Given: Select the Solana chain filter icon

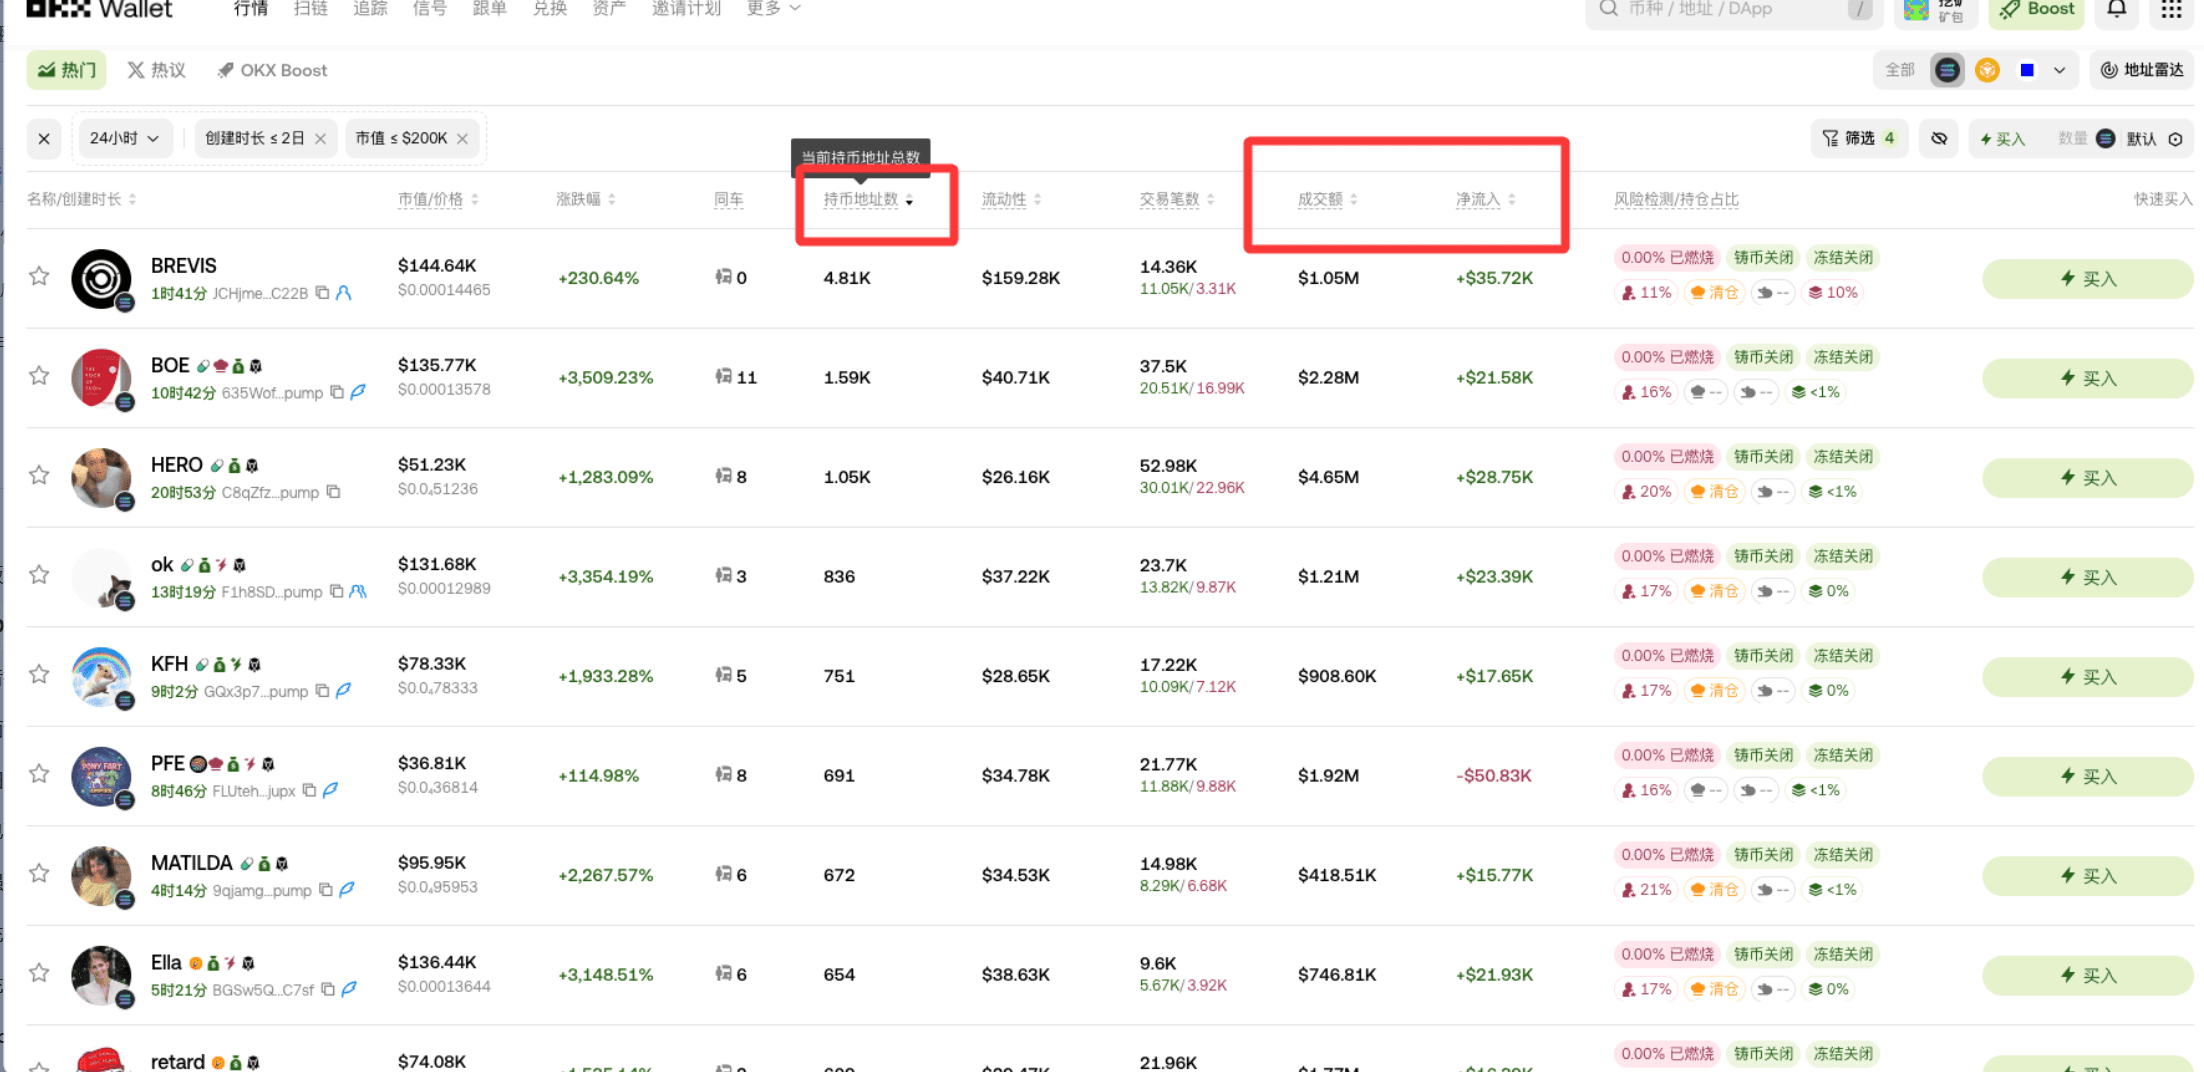Looking at the screenshot, I should pos(1946,70).
